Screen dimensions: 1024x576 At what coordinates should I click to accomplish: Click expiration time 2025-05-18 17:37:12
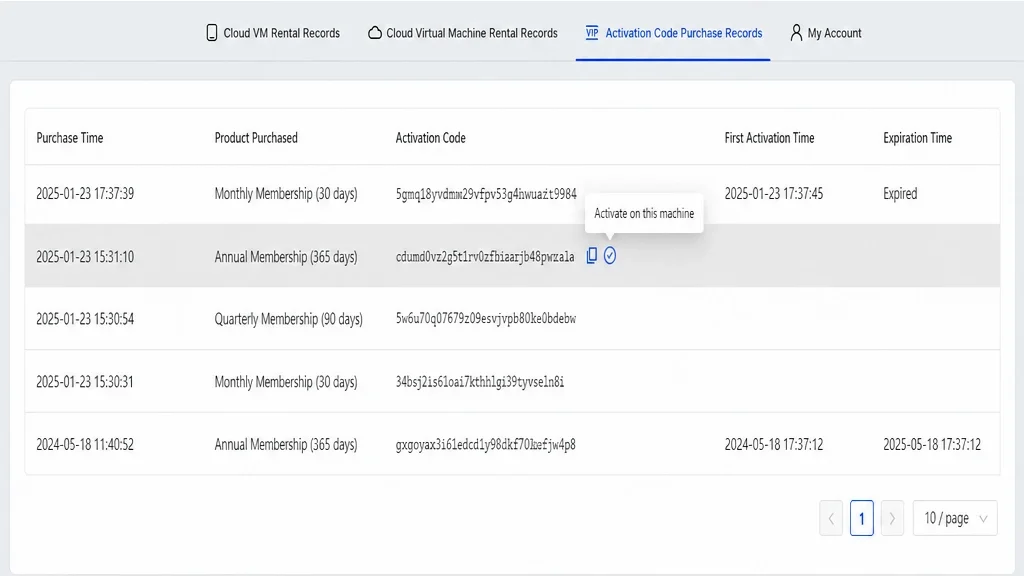[932, 445]
